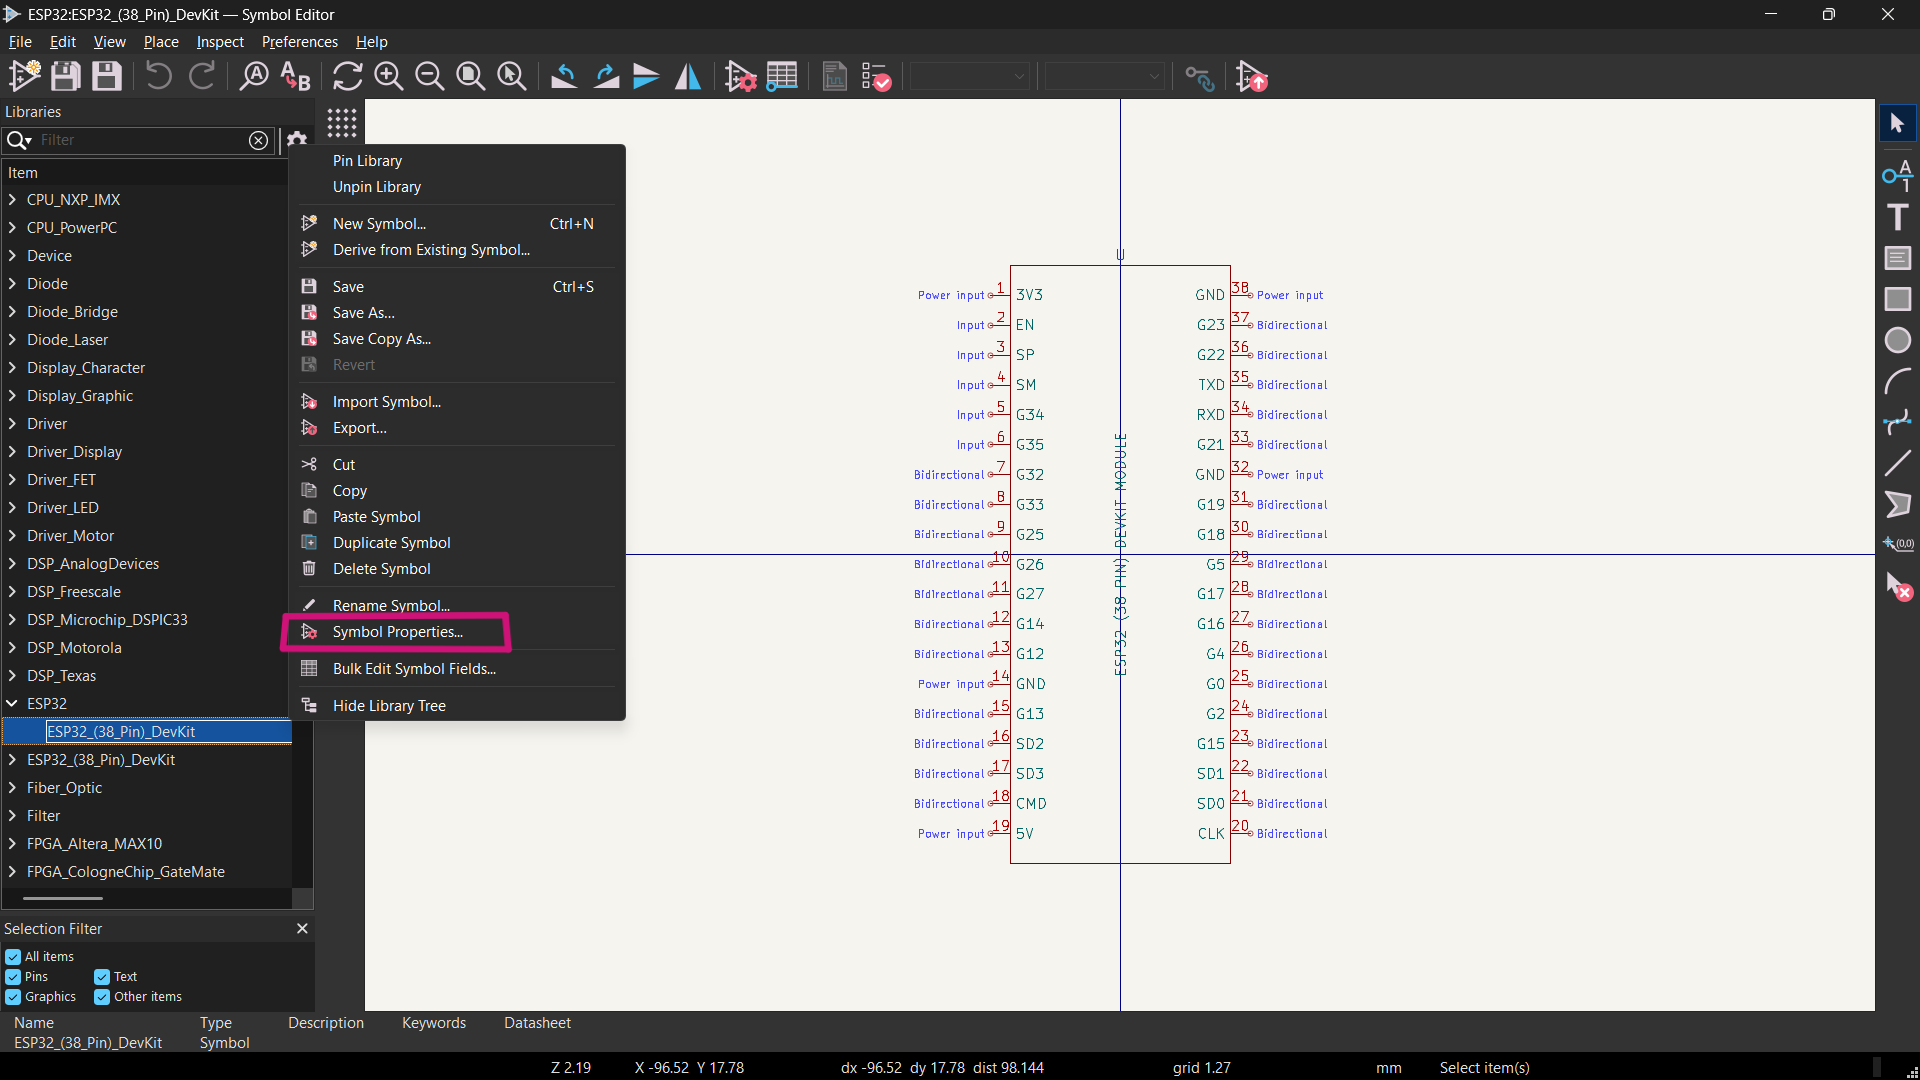Choose Export from context menu
Image resolution: width=1920 pixels, height=1080 pixels.
click(x=457, y=428)
